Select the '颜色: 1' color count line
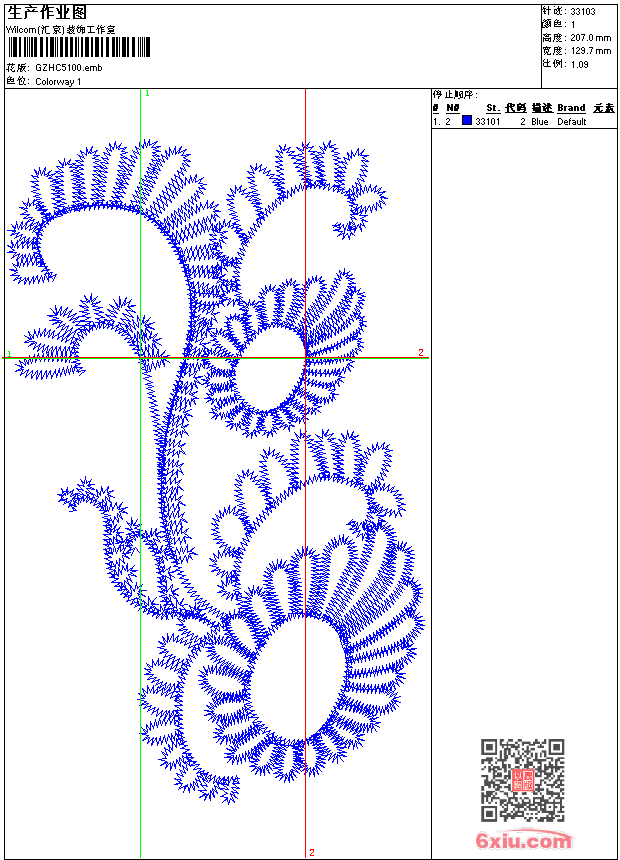The width and height of the screenshot is (620, 860). (559, 25)
